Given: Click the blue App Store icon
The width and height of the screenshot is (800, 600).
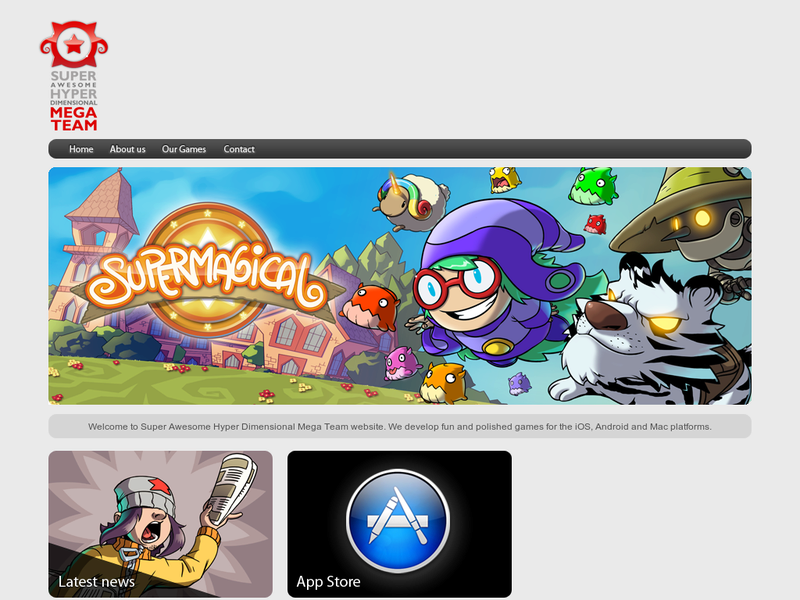Looking at the screenshot, I should [x=398, y=521].
